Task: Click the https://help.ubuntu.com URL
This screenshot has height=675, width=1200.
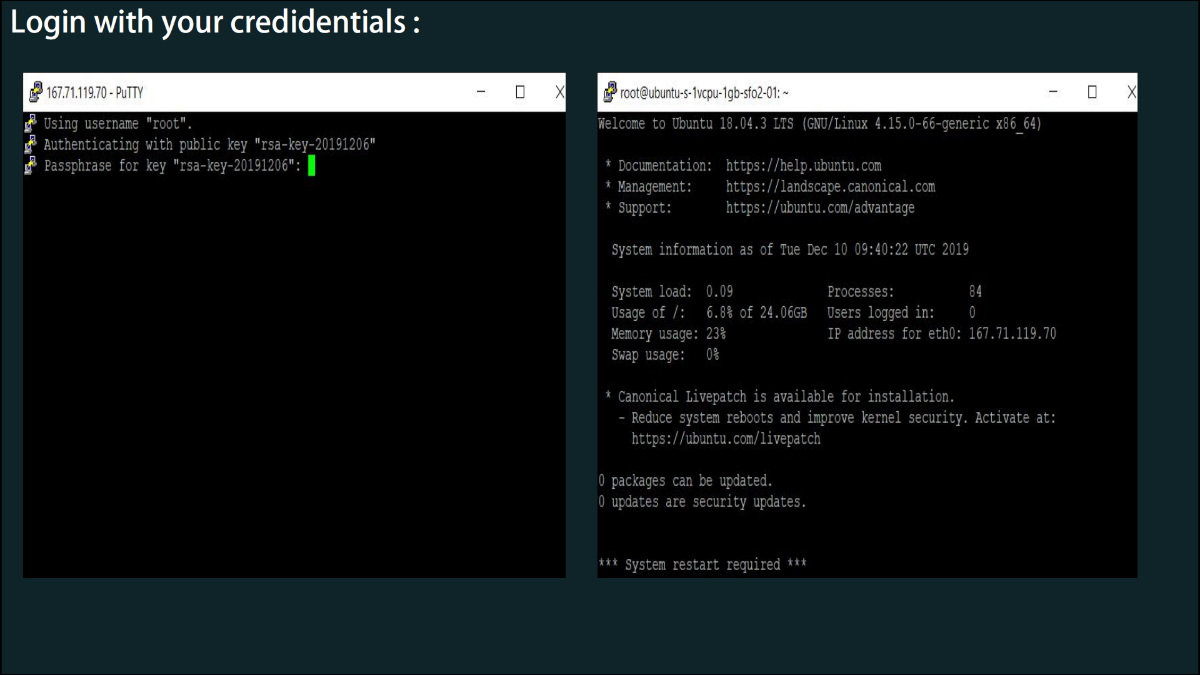Action: [x=804, y=166]
